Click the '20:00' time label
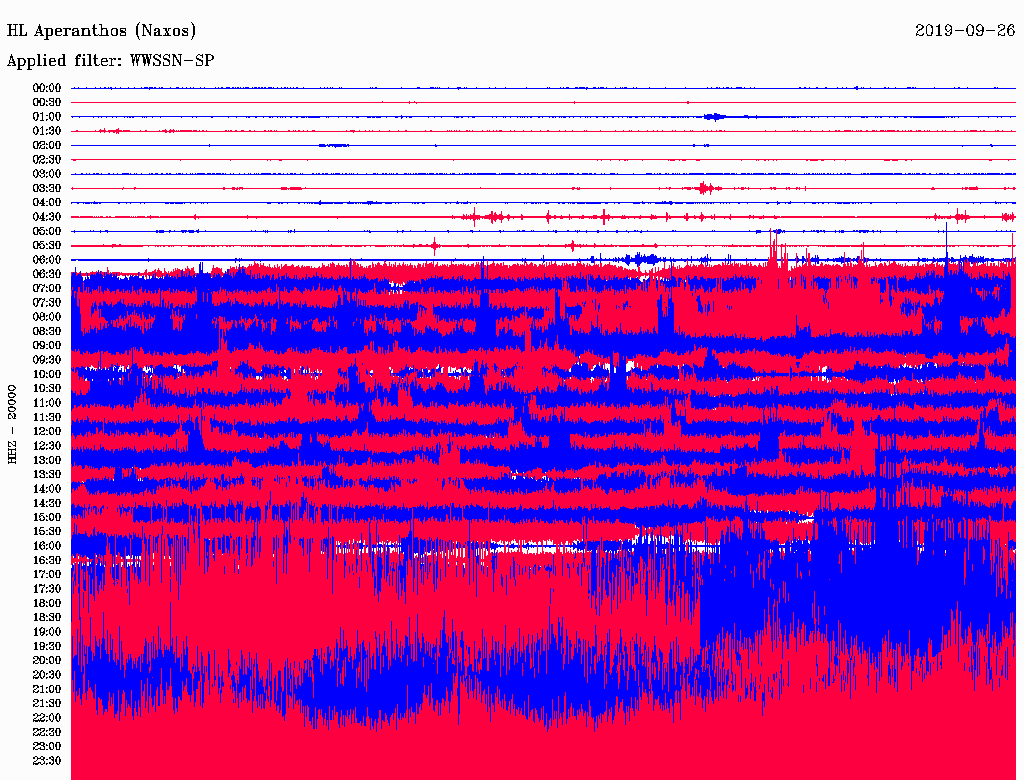This screenshot has width=1024, height=780. tap(47, 660)
